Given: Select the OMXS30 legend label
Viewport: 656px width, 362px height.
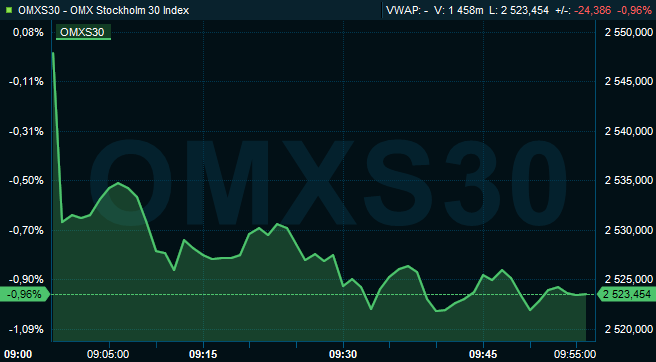Looking at the screenshot, I should pyautogui.click(x=82, y=32).
